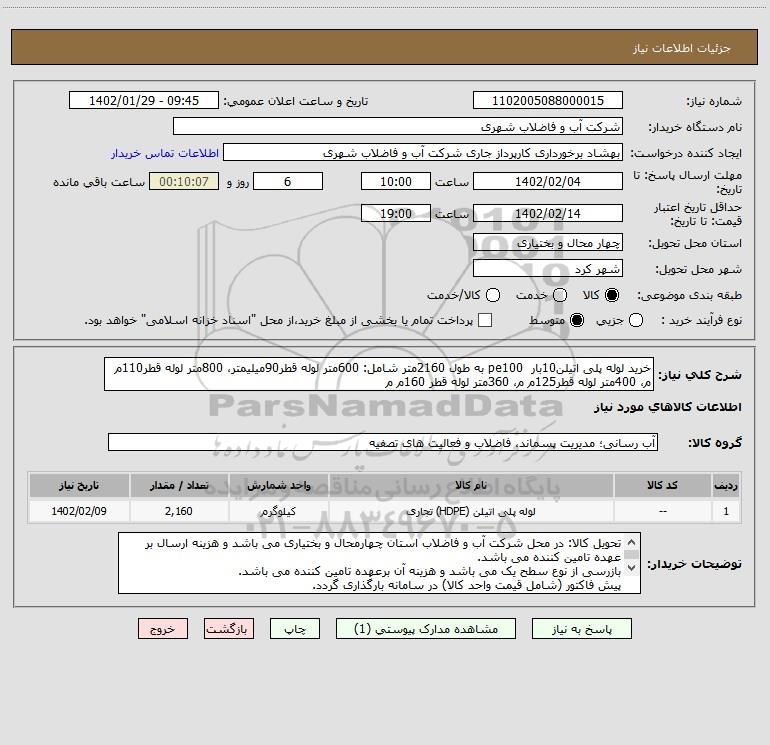
Task: Click the ایجاد کننده درخواست field
Action: (x=423, y=152)
